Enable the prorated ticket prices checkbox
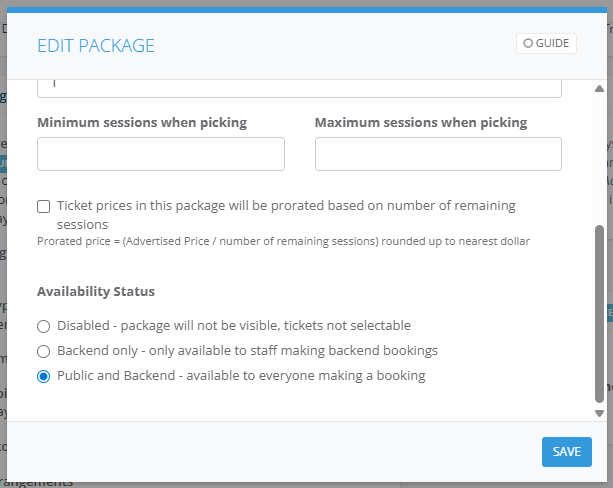The height and width of the screenshot is (488, 613). 44,207
